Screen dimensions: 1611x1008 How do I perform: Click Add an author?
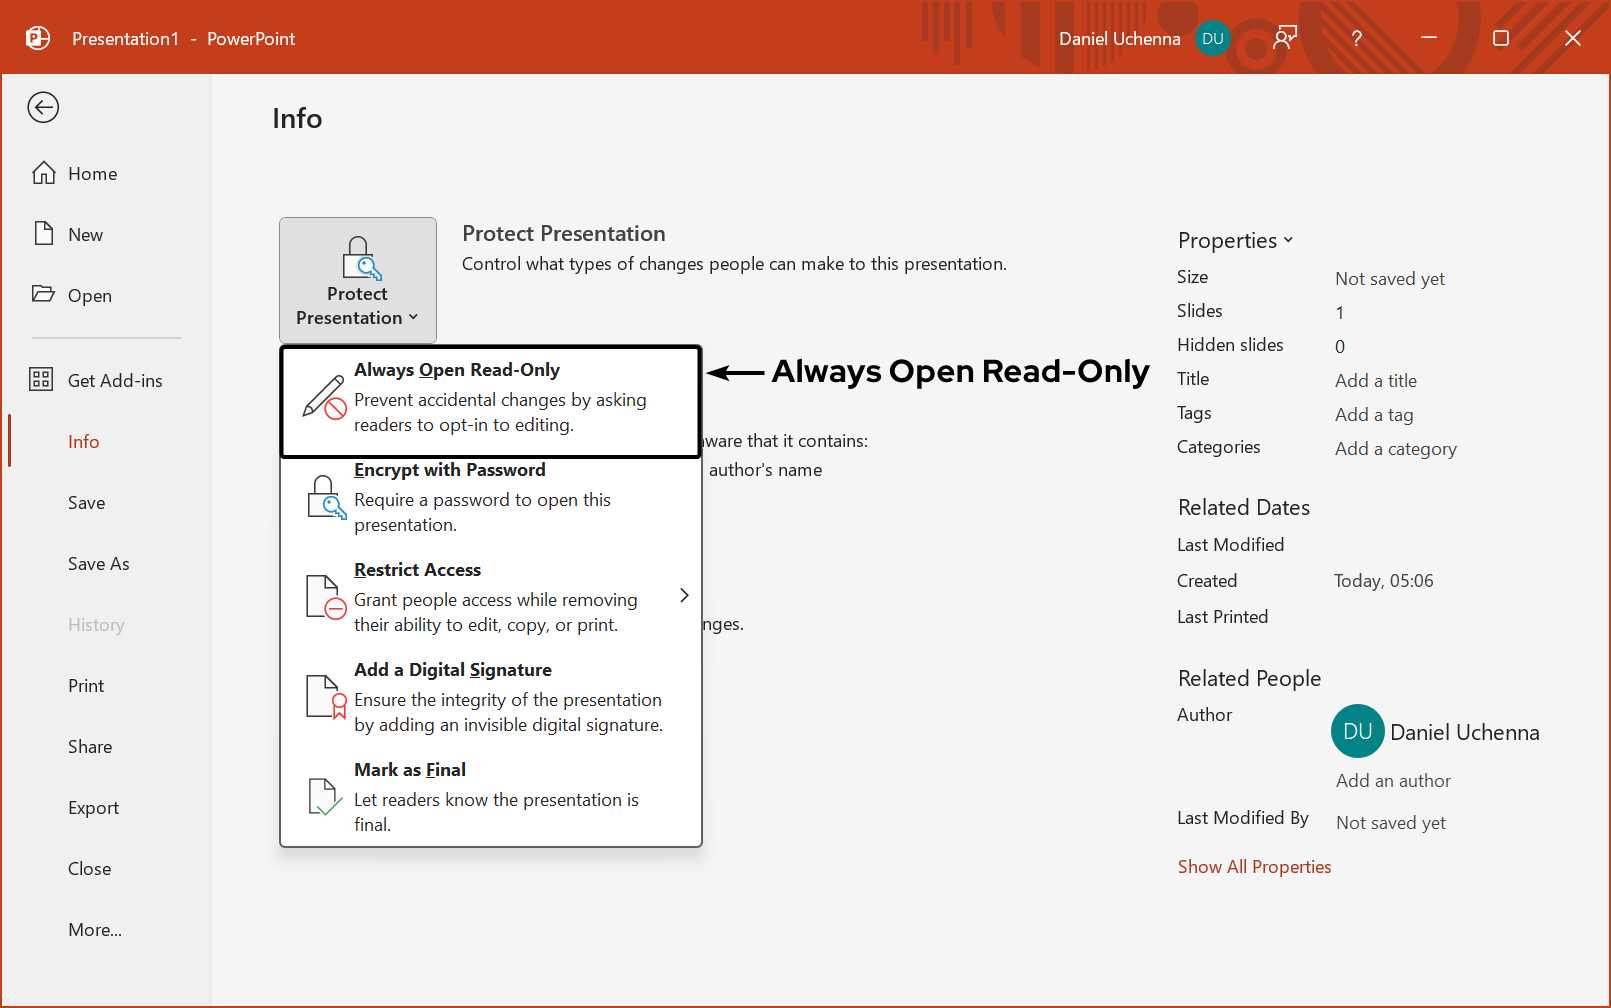[1392, 780]
